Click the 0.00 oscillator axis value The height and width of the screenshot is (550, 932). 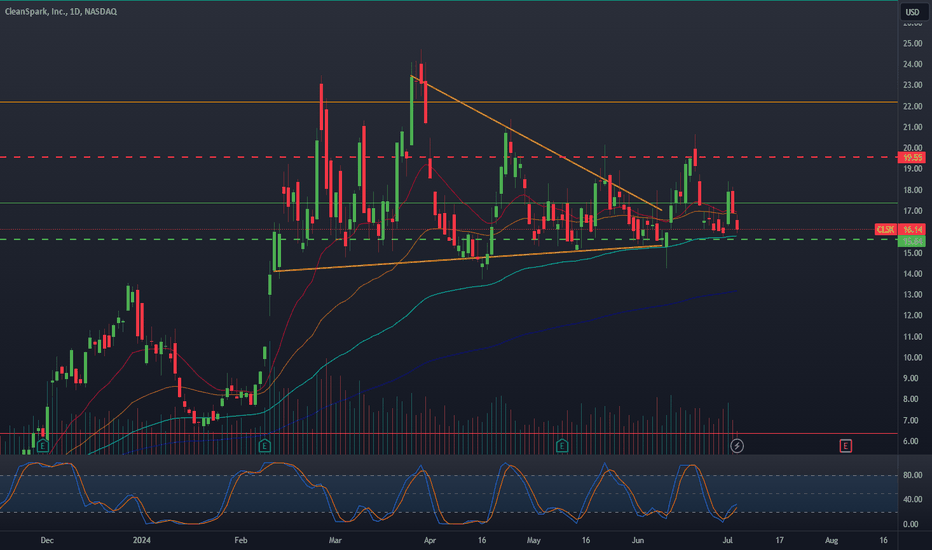(x=912, y=524)
